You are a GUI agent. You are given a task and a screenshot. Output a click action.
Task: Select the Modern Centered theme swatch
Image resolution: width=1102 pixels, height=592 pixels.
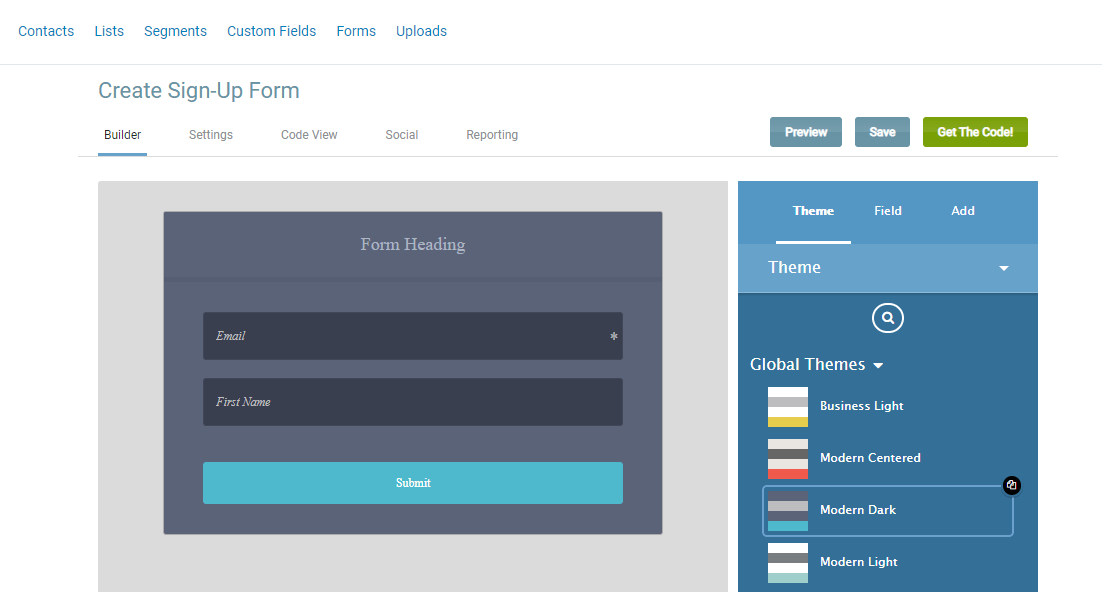click(788, 458)
